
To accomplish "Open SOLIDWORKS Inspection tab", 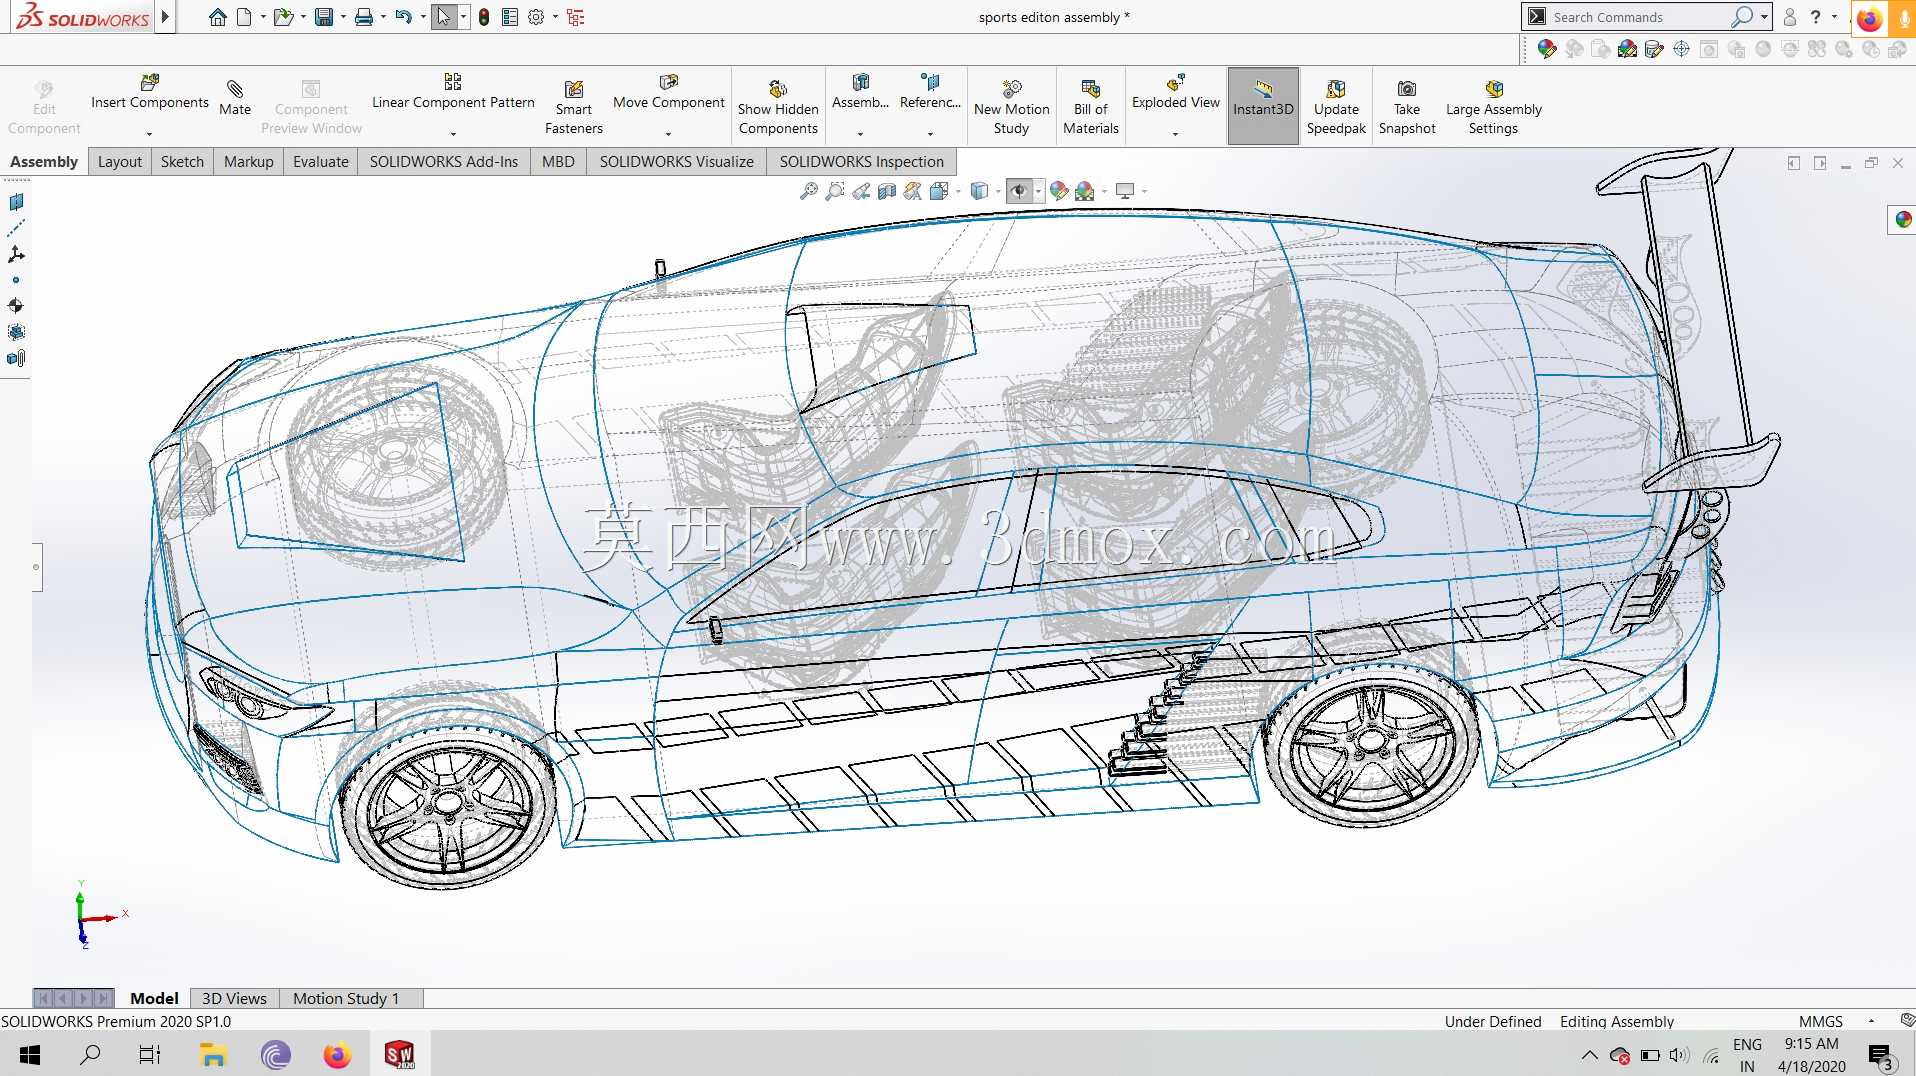I will pyautogui.click(x=862, y=162).
